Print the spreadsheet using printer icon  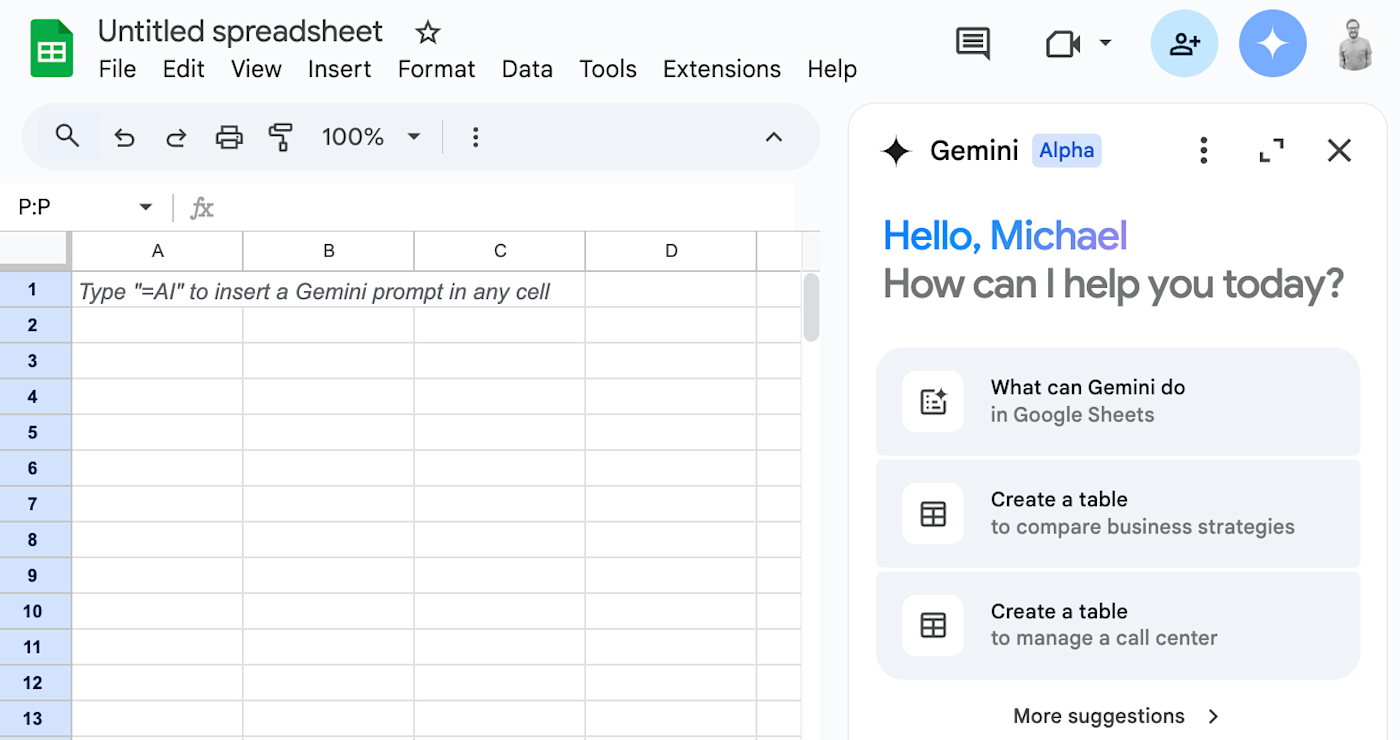click(x=229, y=137)
